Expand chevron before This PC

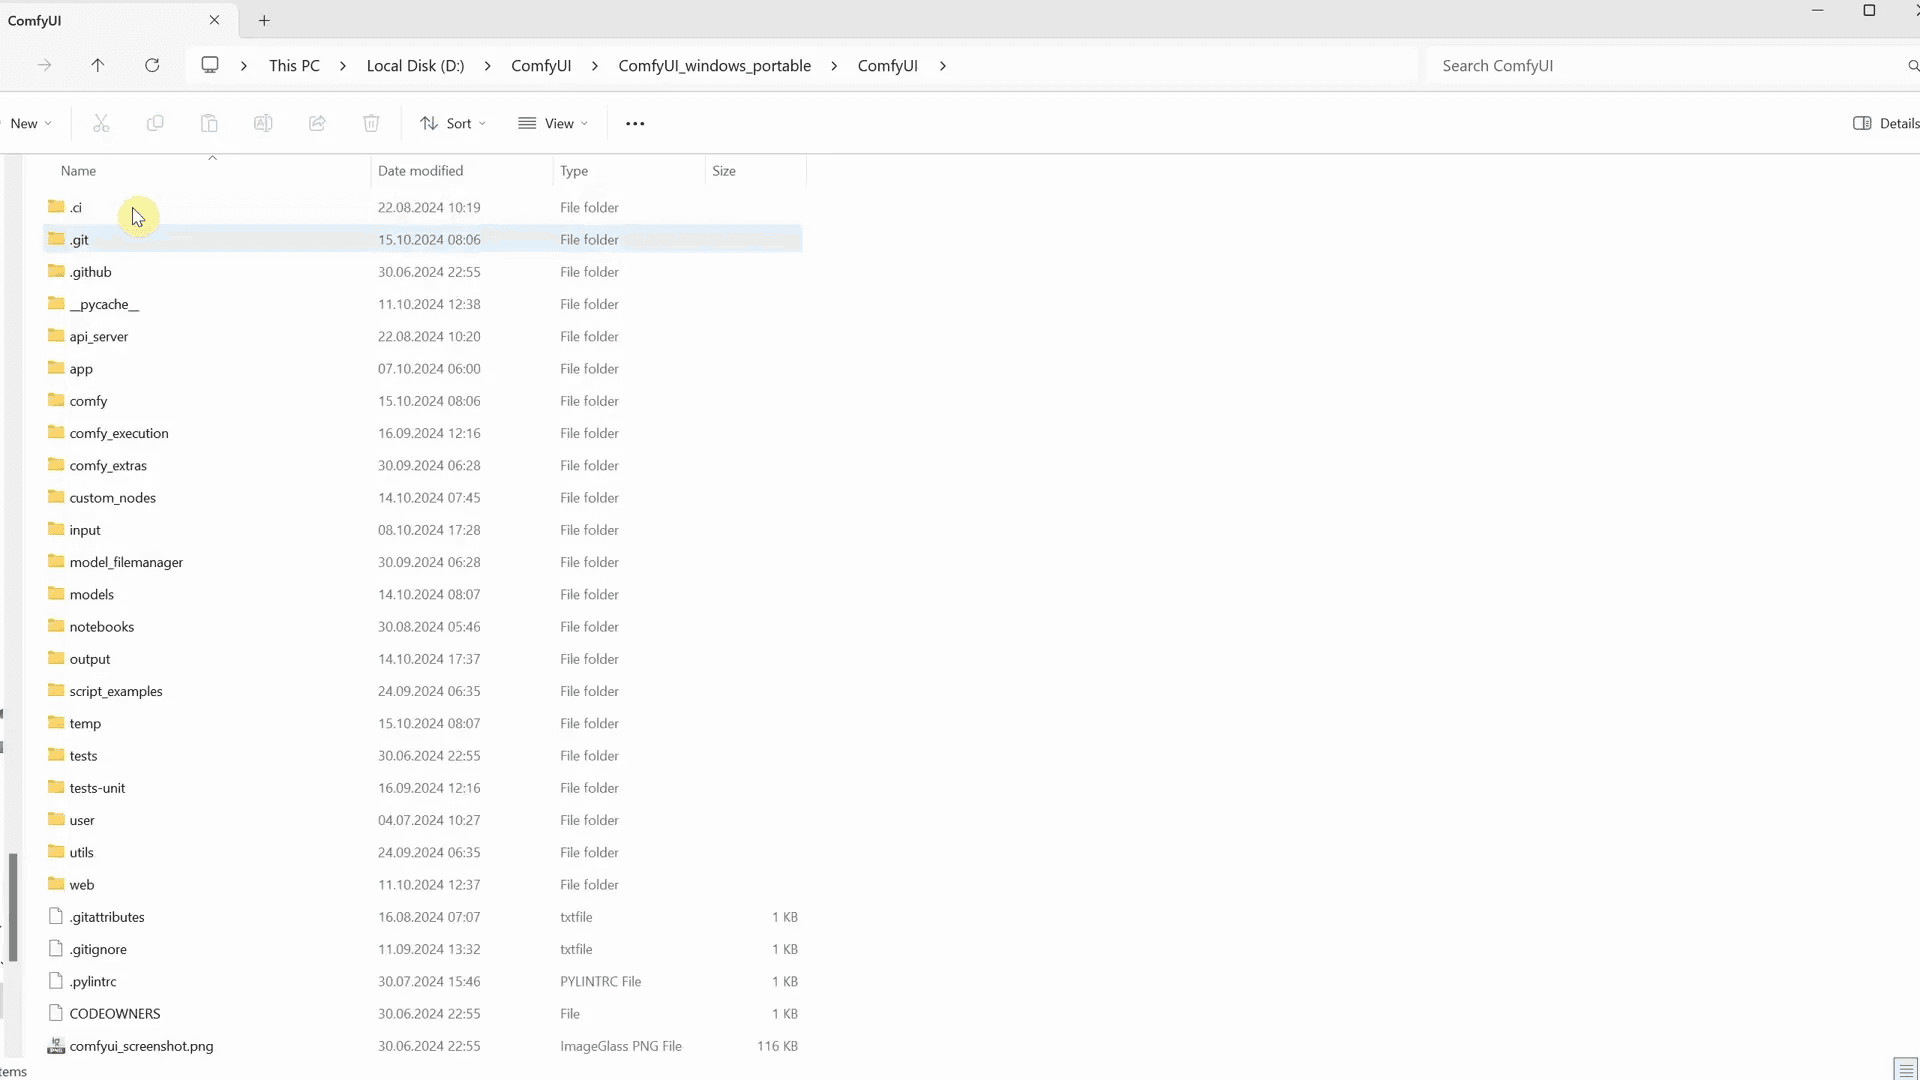(244, 66)
